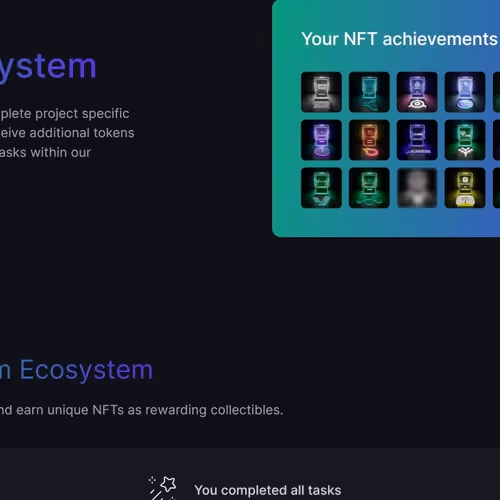Open green NFT with teal V-shaped base
Screen dimensions: 500x500
[321, 188]
